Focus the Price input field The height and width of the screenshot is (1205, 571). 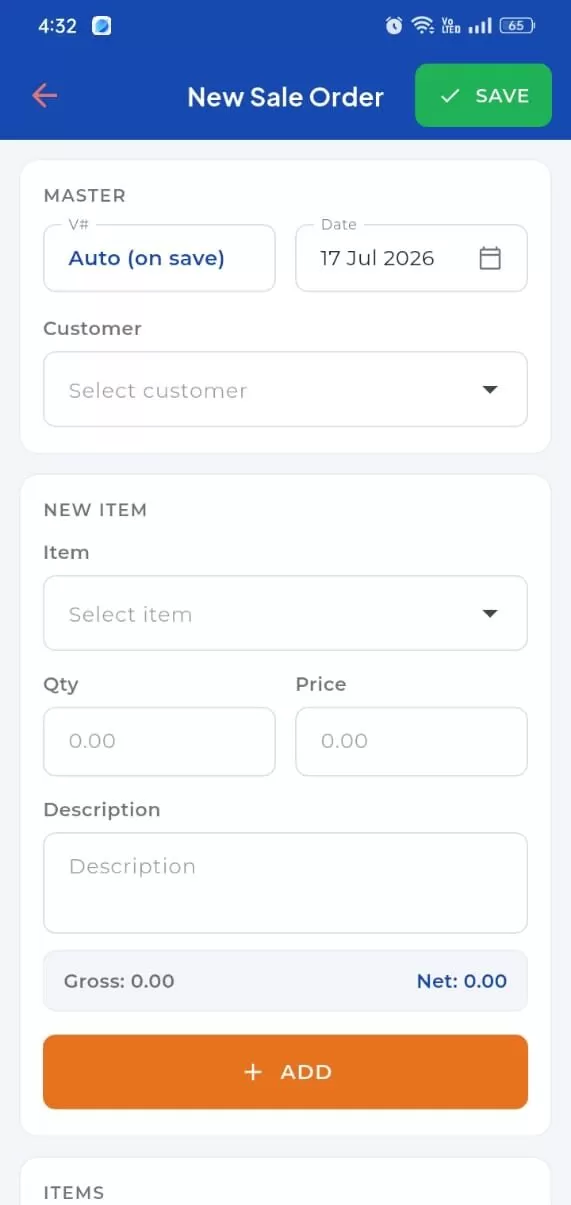coord(411,741)
